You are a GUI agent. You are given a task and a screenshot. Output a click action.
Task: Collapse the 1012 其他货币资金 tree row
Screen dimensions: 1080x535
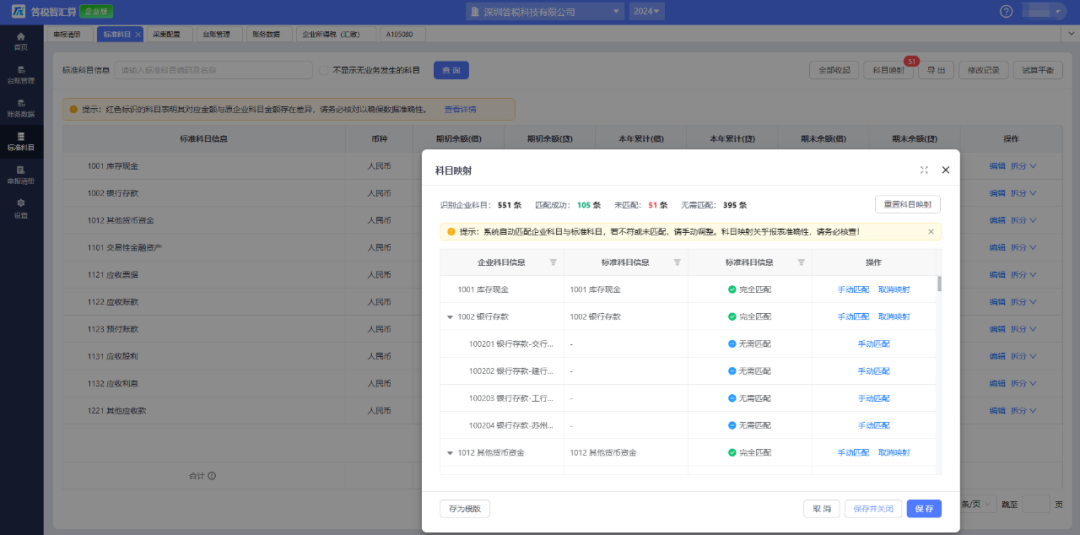click(450, 453)
